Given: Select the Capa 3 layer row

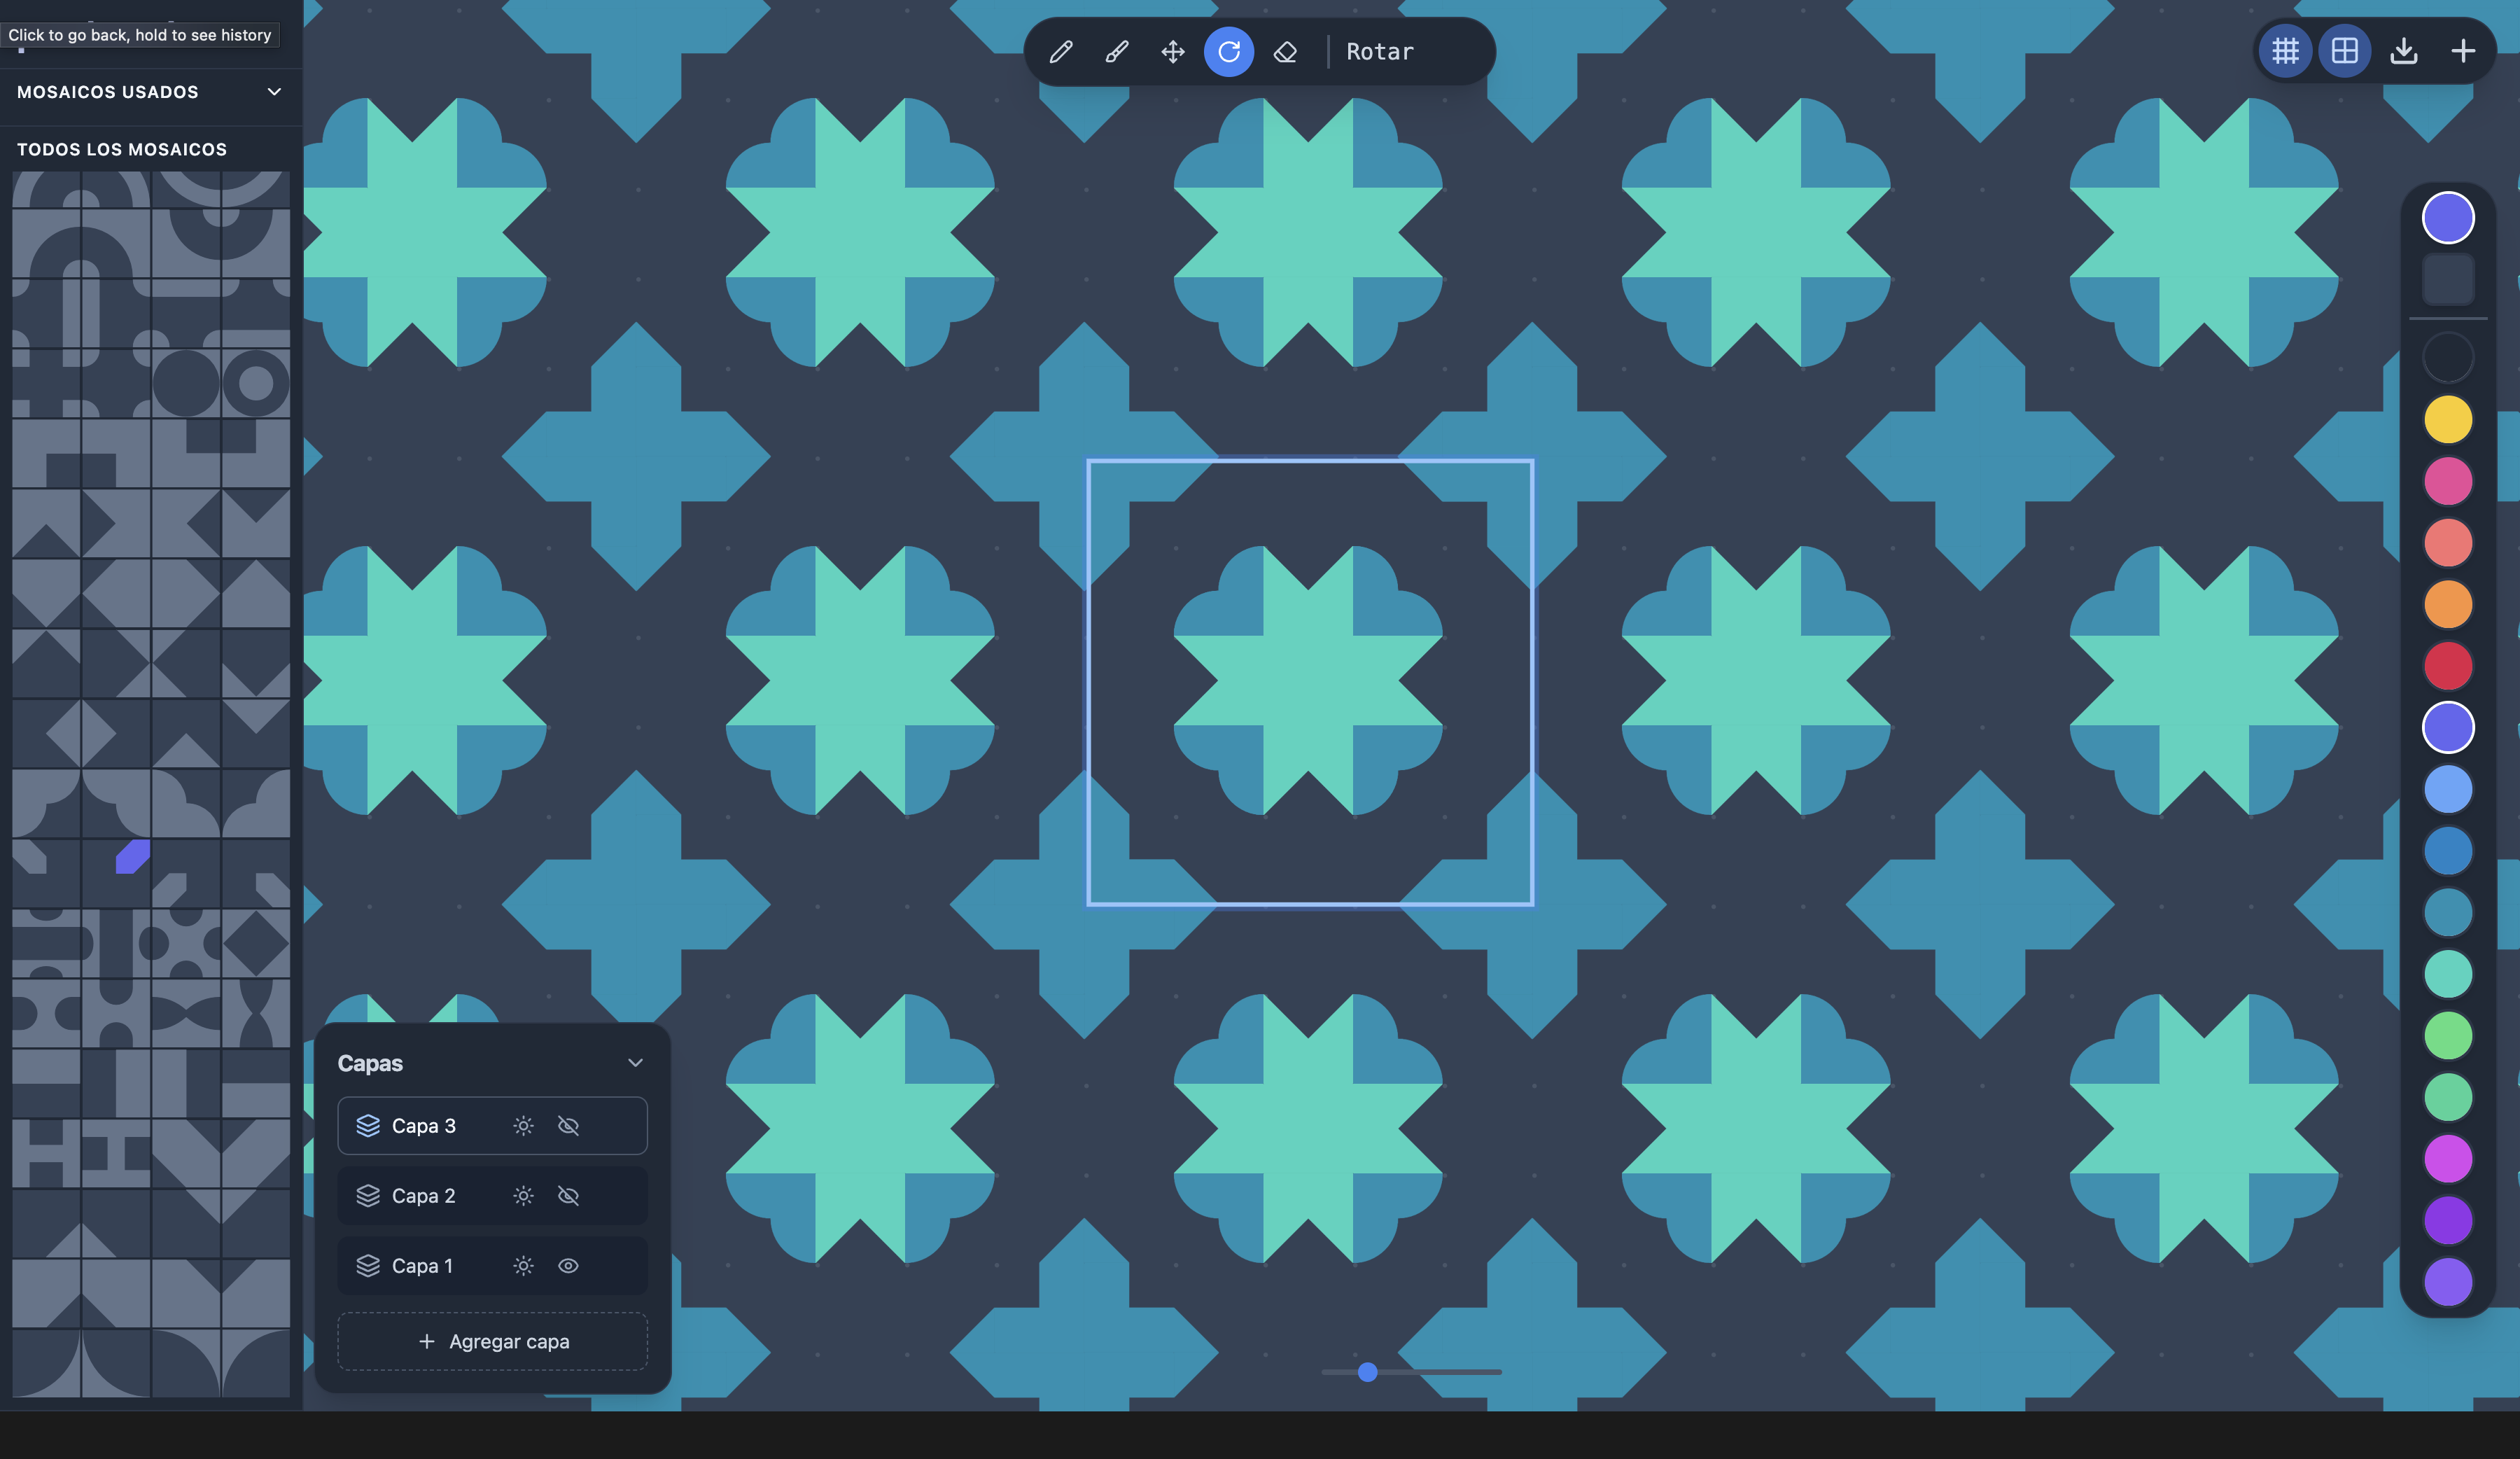Looking at the screenshot, I should pos(492,1126).
